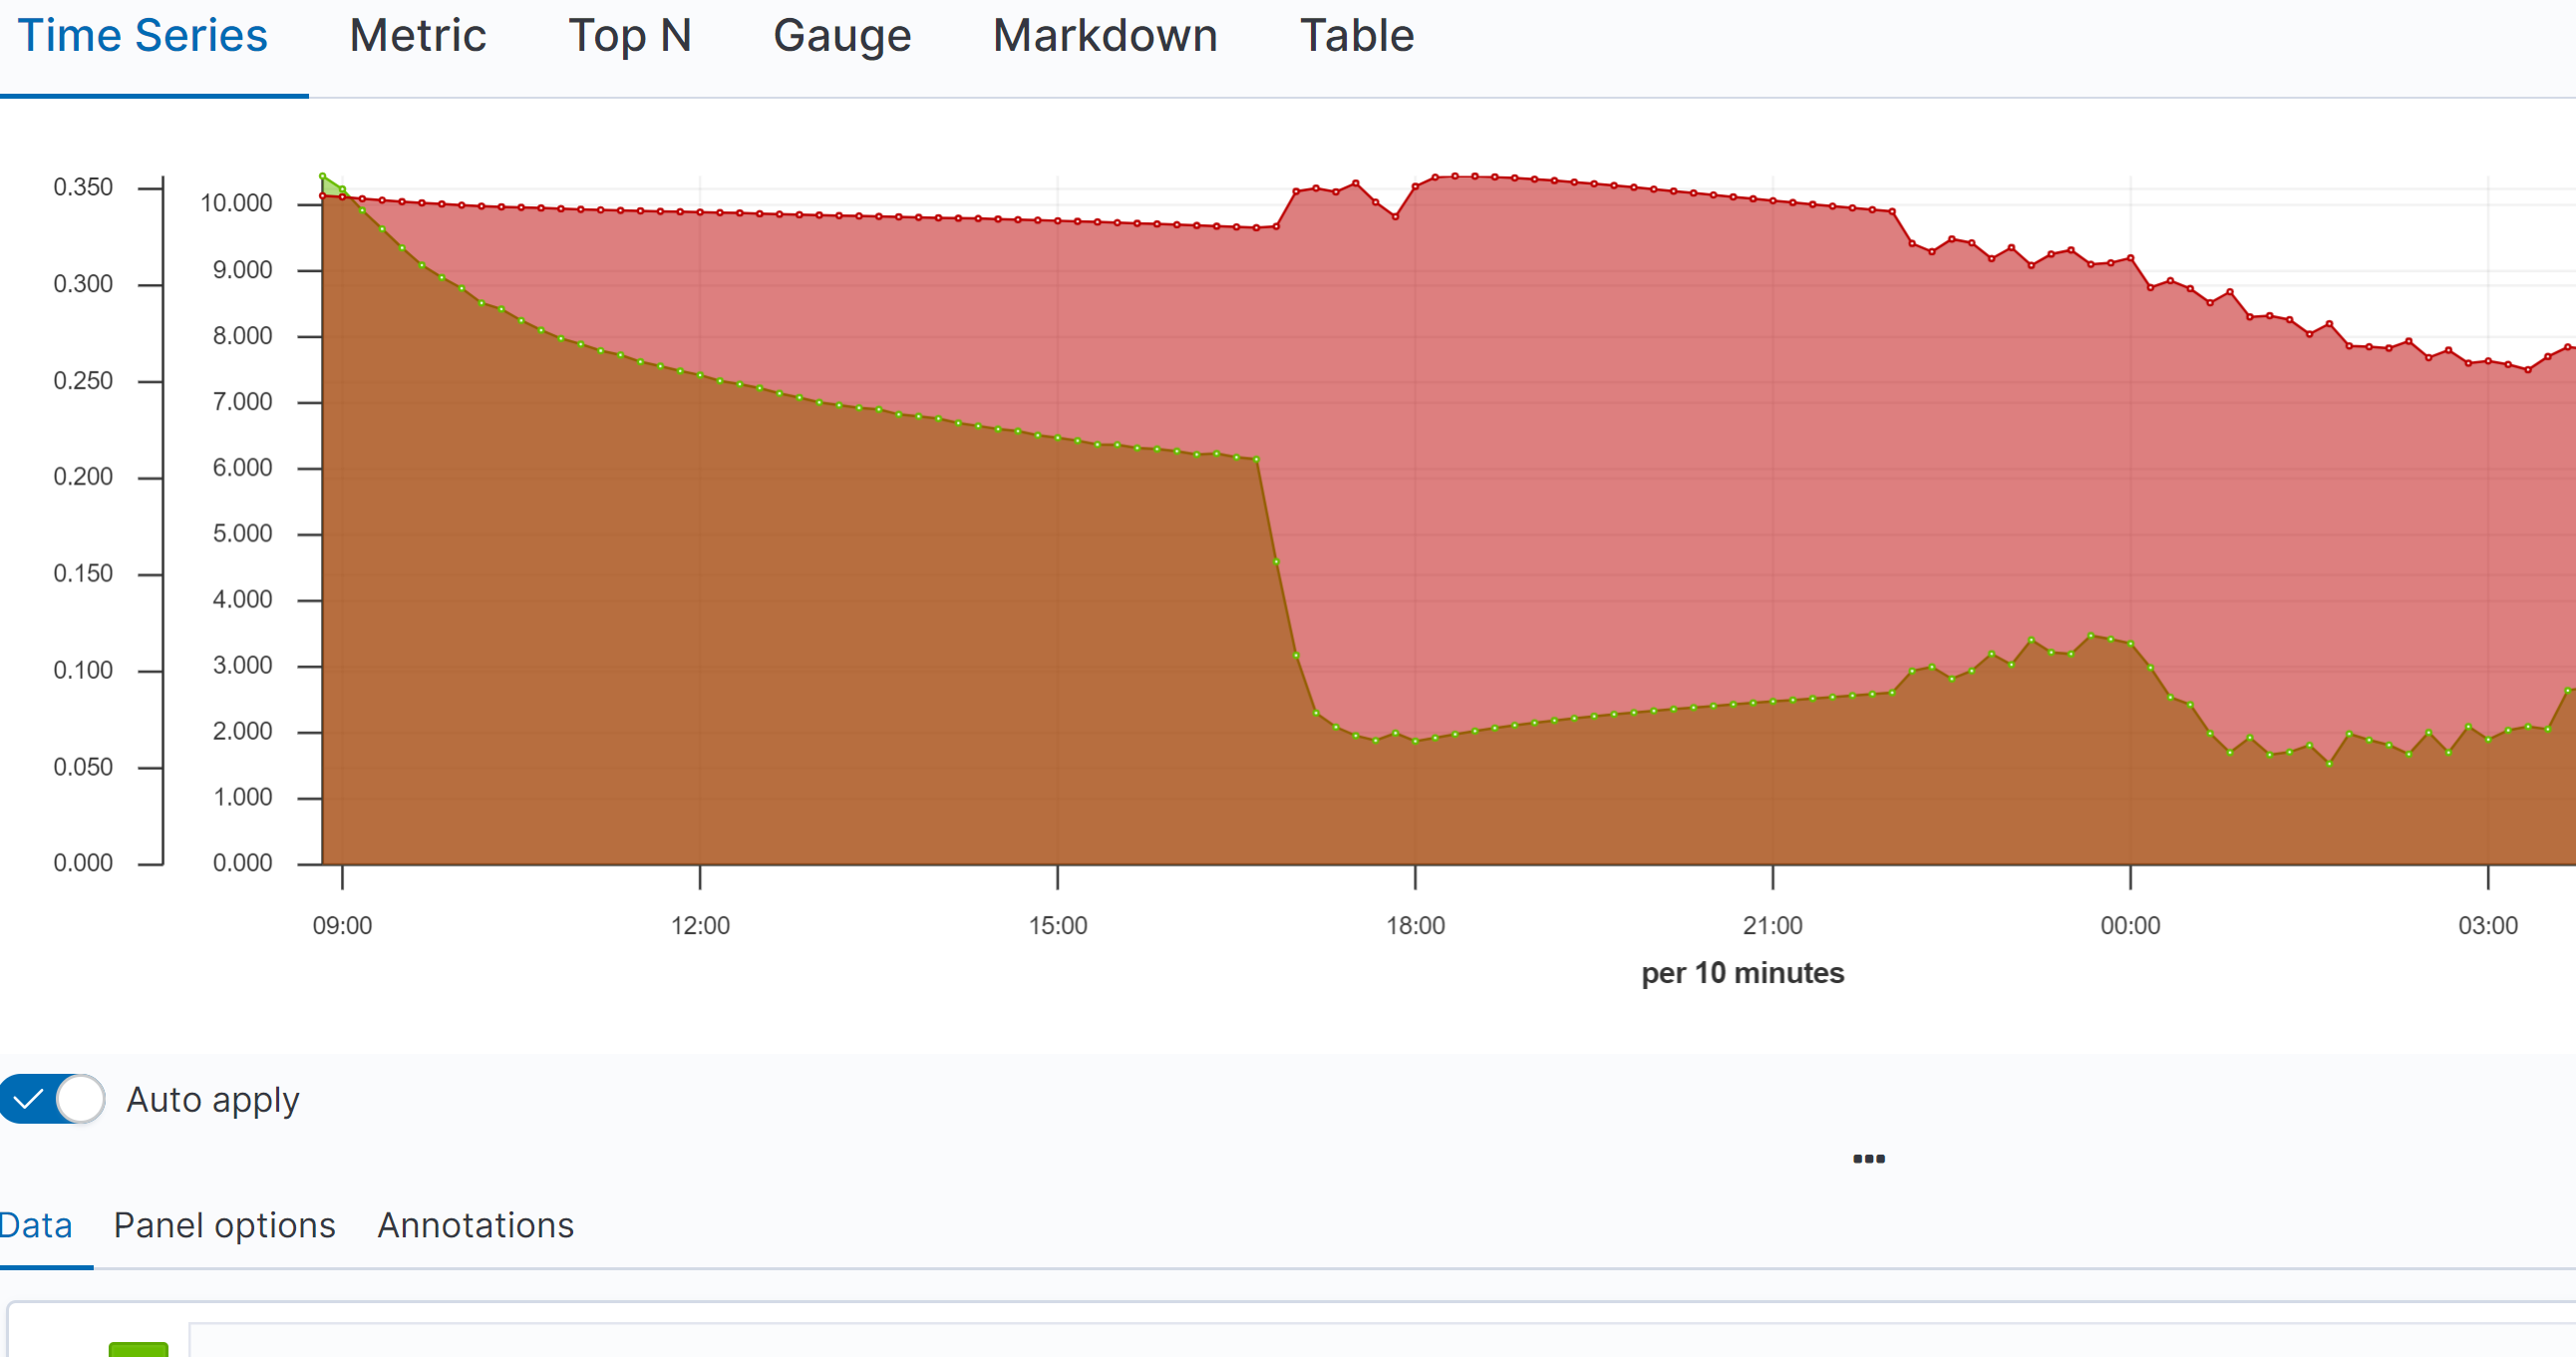Select the Table visualization tab

1356,37
